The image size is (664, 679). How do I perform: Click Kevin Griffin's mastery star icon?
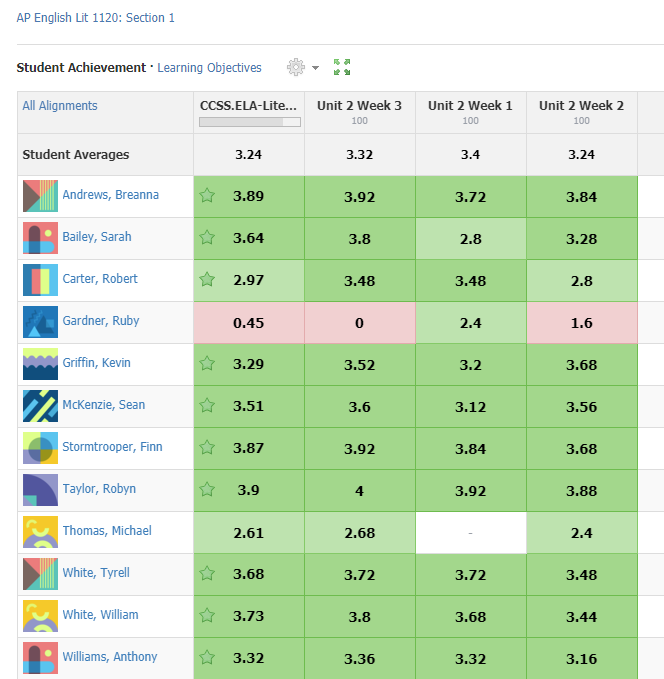pos(208,363)
